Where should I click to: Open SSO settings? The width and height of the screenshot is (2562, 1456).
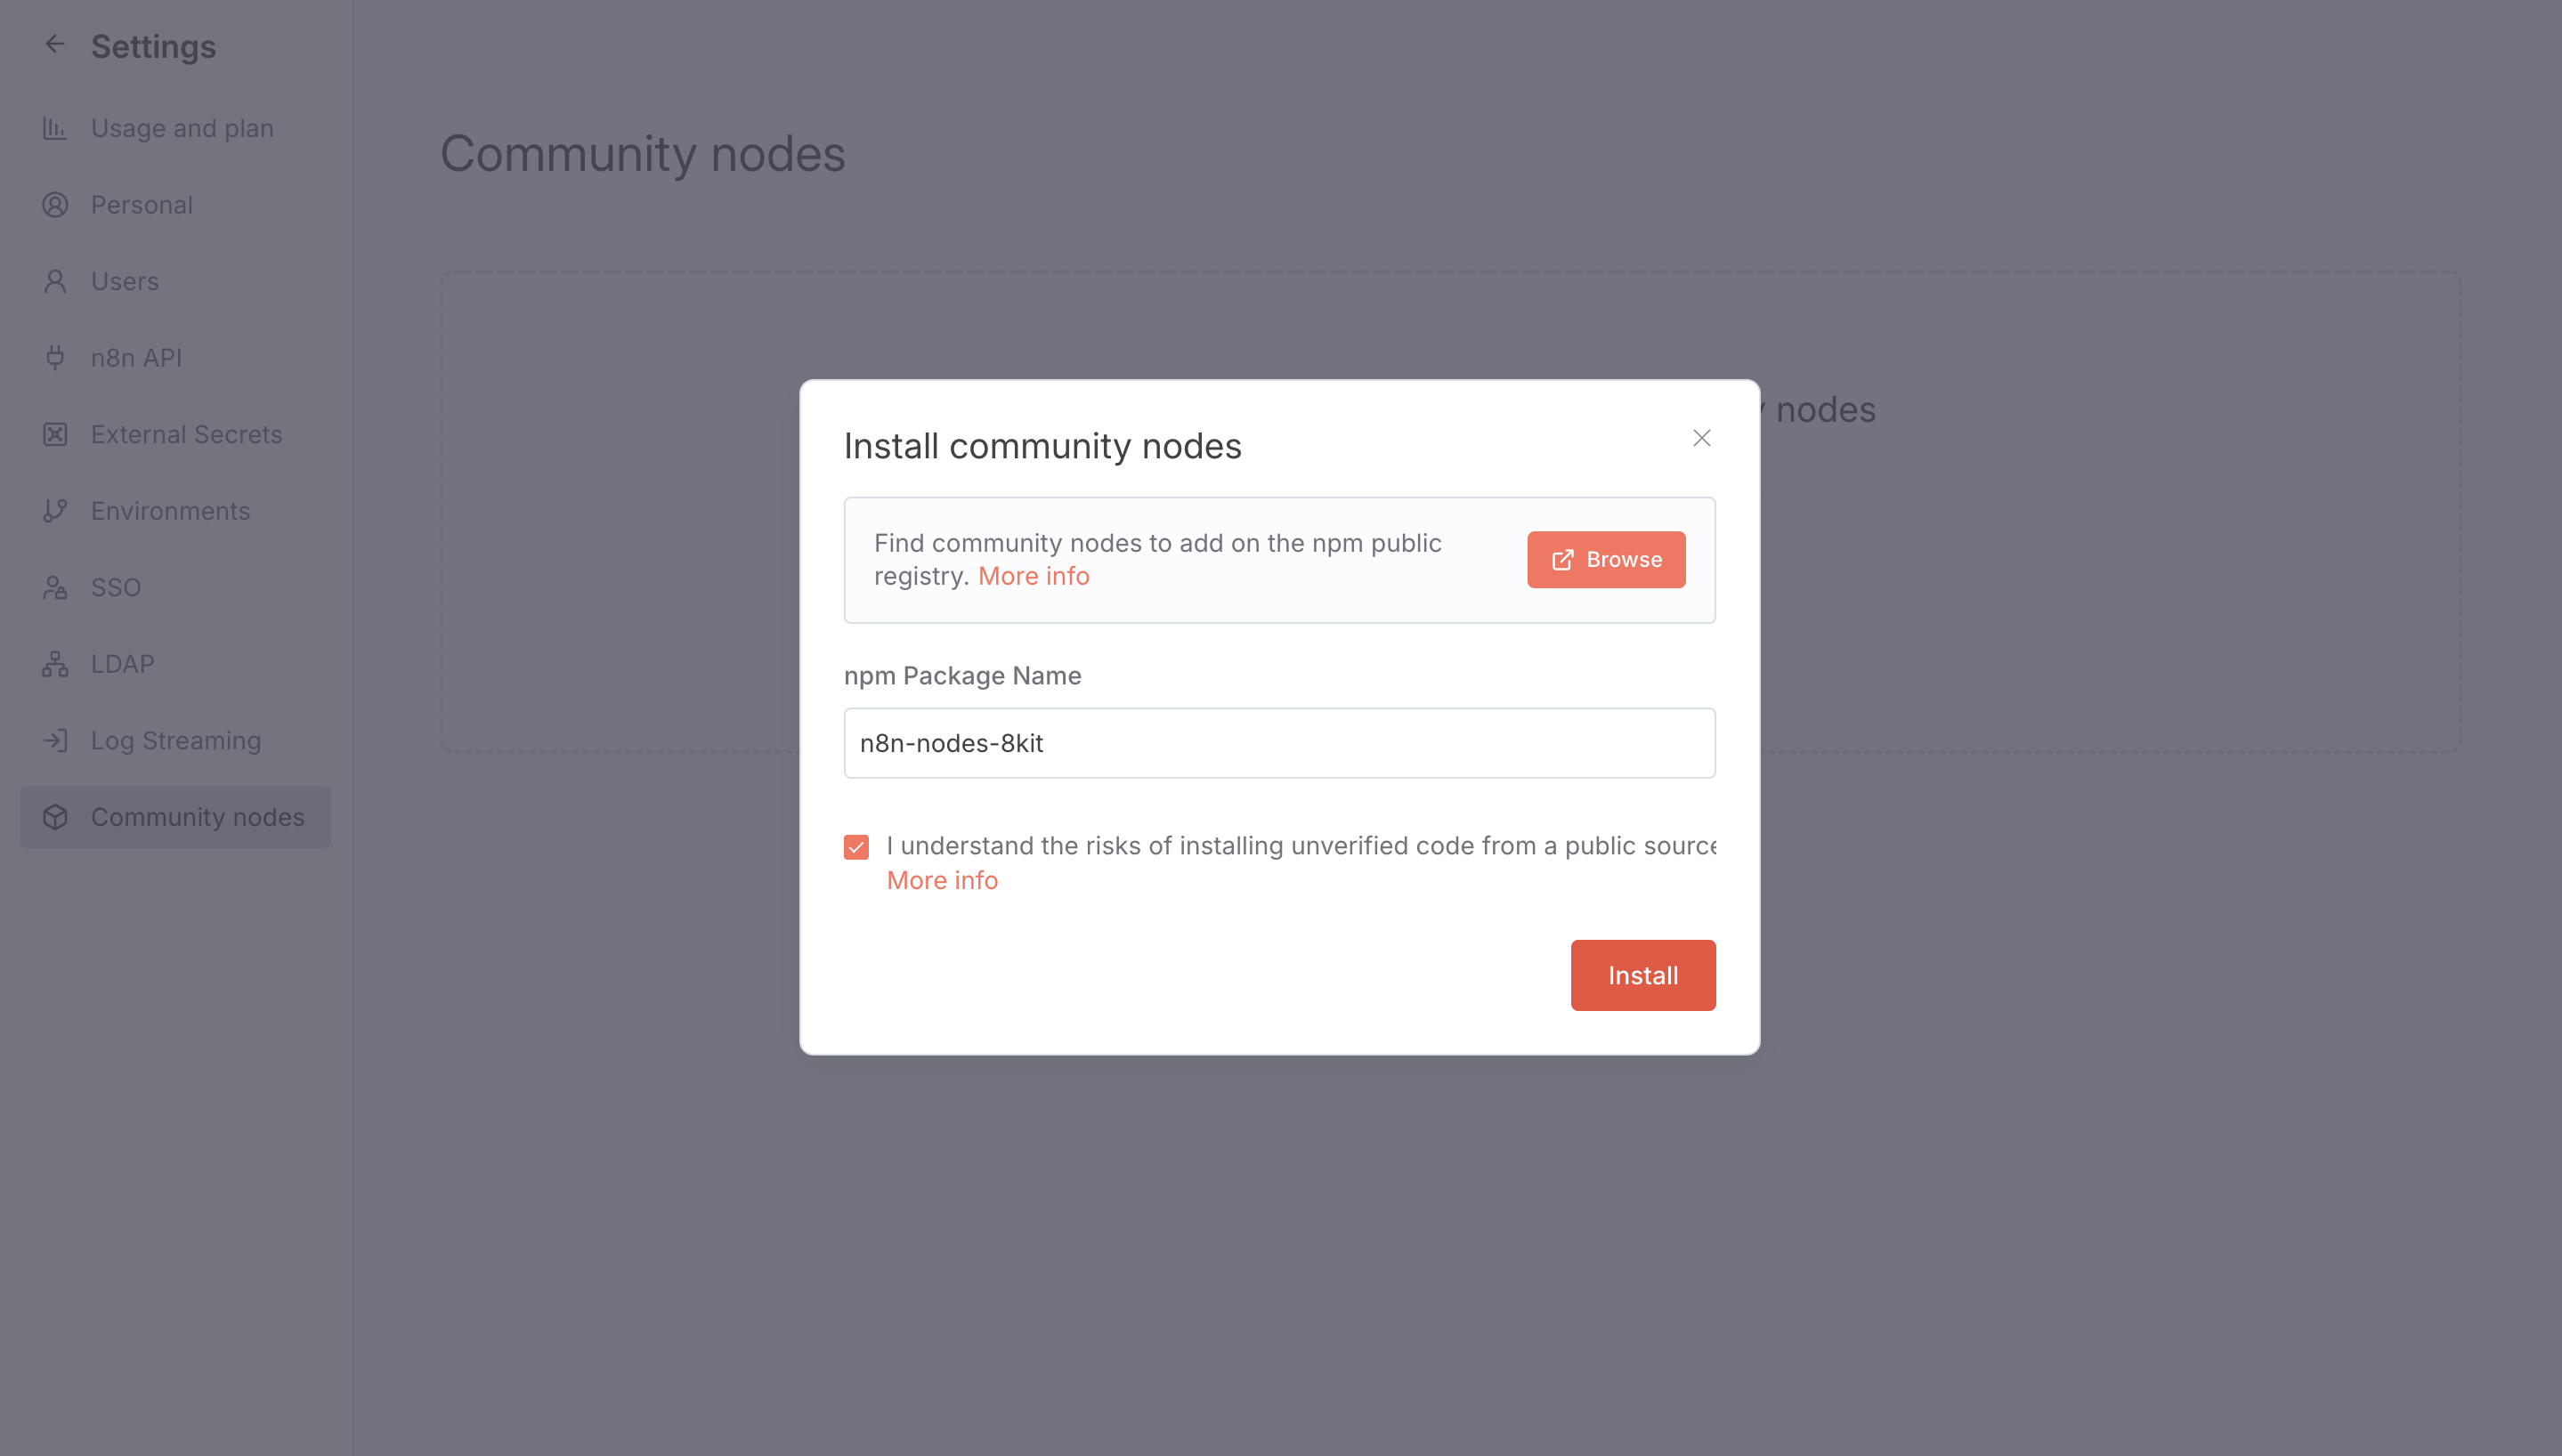click(x=175, y=587)
